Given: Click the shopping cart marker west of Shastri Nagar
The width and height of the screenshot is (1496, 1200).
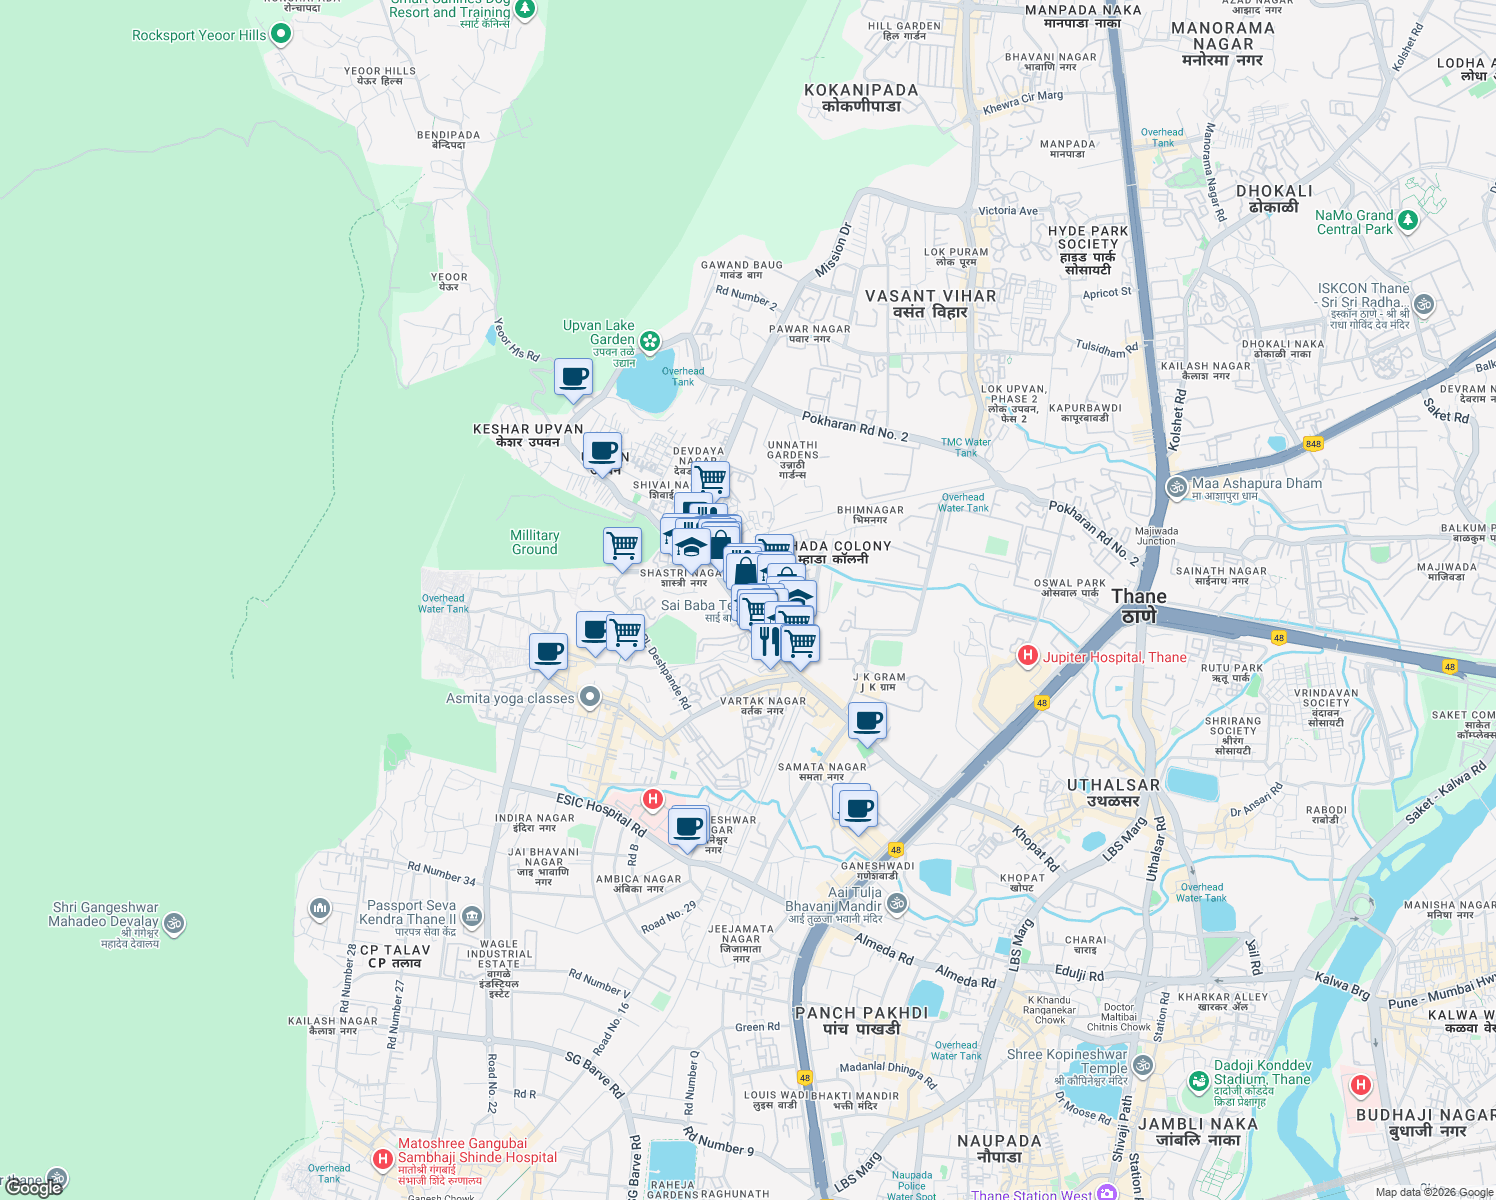Looking at the screenshot, I should click(x=623, y=544).
